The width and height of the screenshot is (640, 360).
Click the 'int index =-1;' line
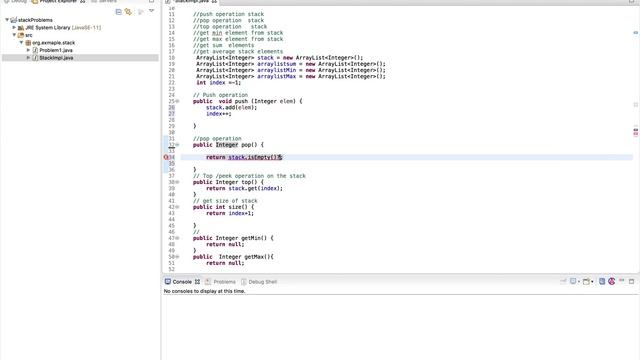(x=219, y=82)
